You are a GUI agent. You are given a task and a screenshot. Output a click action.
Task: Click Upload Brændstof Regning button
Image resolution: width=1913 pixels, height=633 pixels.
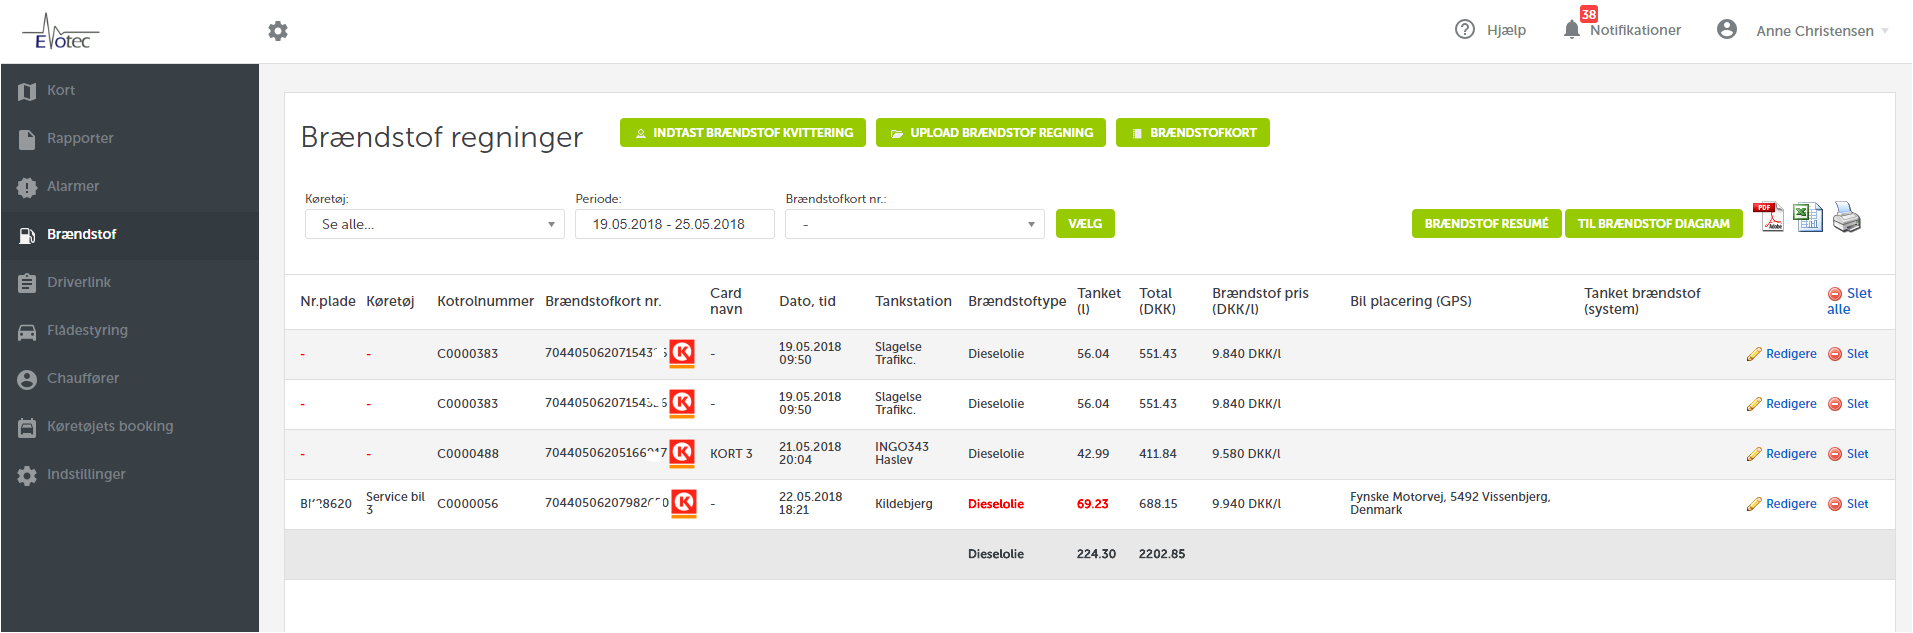click(x=991, y=133)
